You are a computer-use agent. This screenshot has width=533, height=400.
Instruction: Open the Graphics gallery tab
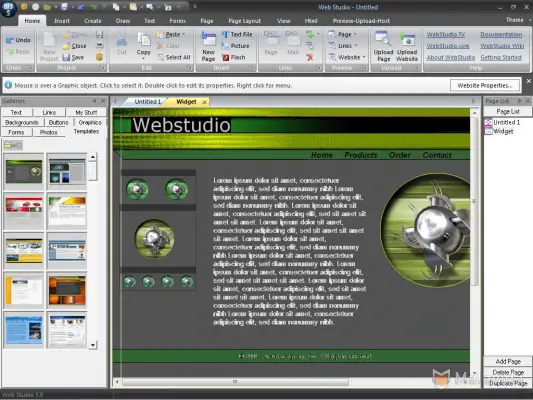(90, 122)
